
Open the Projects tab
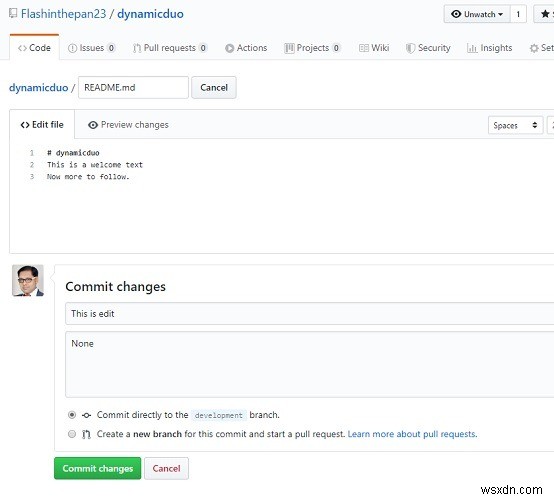312,48
